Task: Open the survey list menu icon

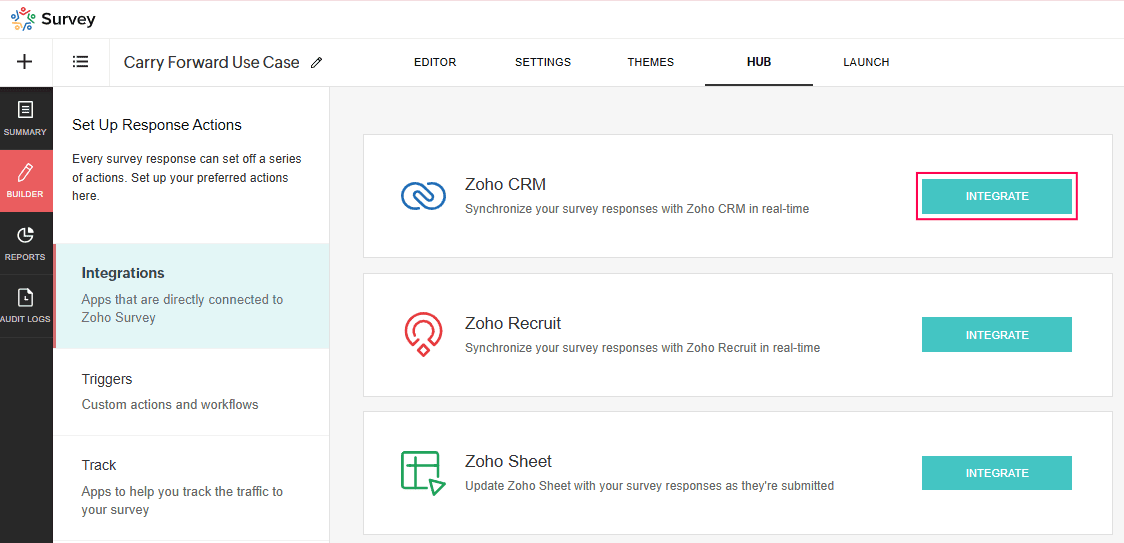Action: (x=81, y=62)
